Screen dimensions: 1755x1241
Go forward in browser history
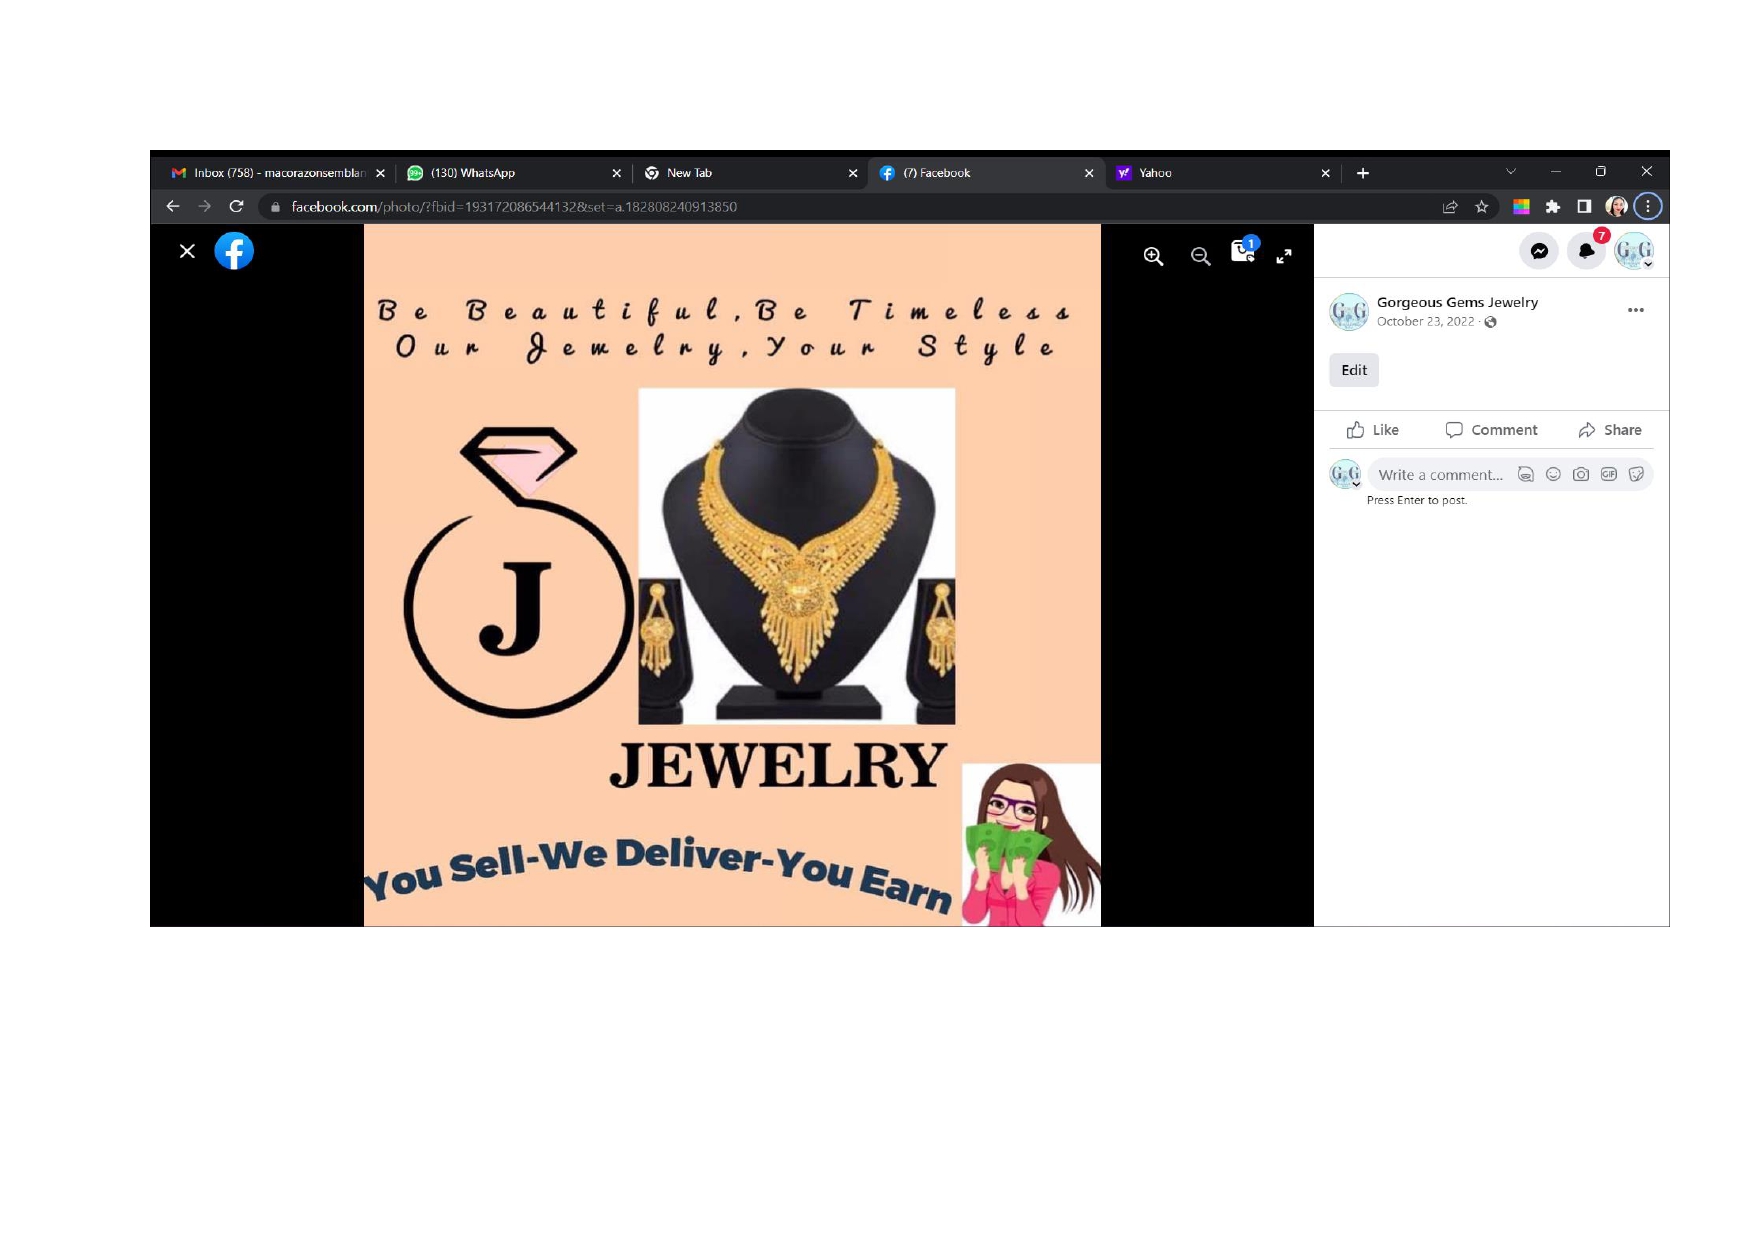pyautogui.click(x=205, y=206)
